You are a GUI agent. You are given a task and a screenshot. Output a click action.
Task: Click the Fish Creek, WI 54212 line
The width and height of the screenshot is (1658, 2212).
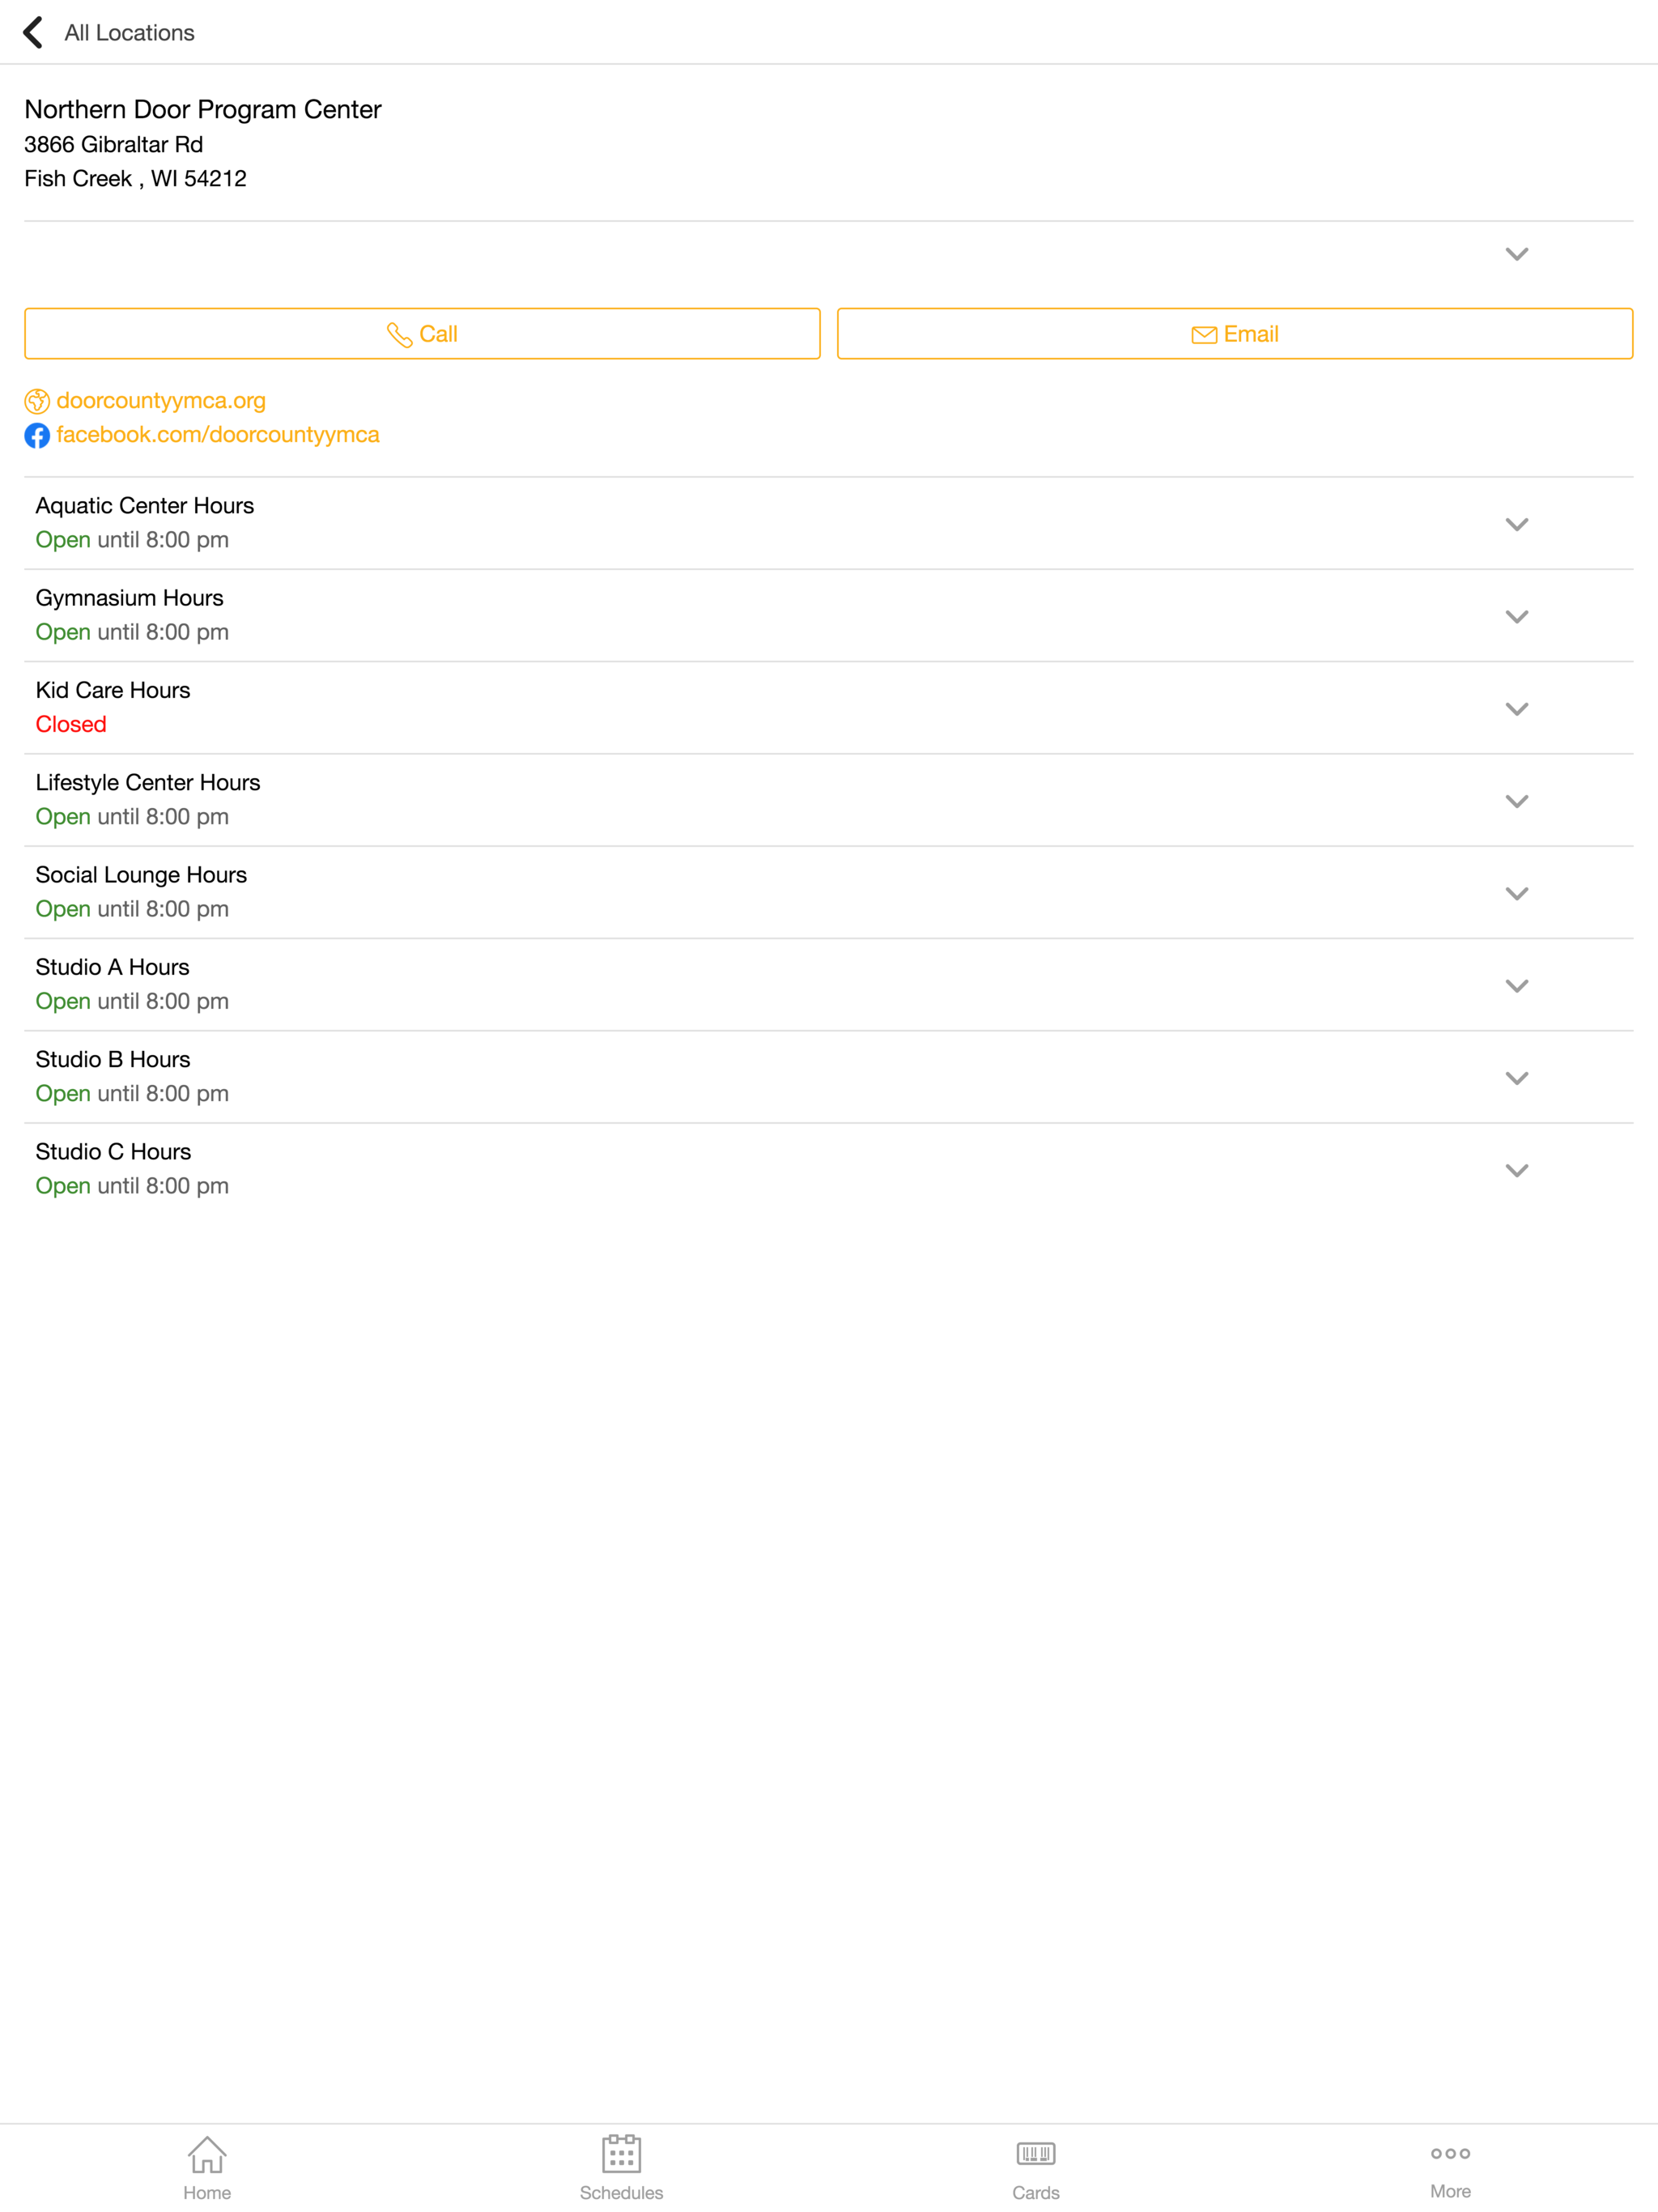(135, 179)
